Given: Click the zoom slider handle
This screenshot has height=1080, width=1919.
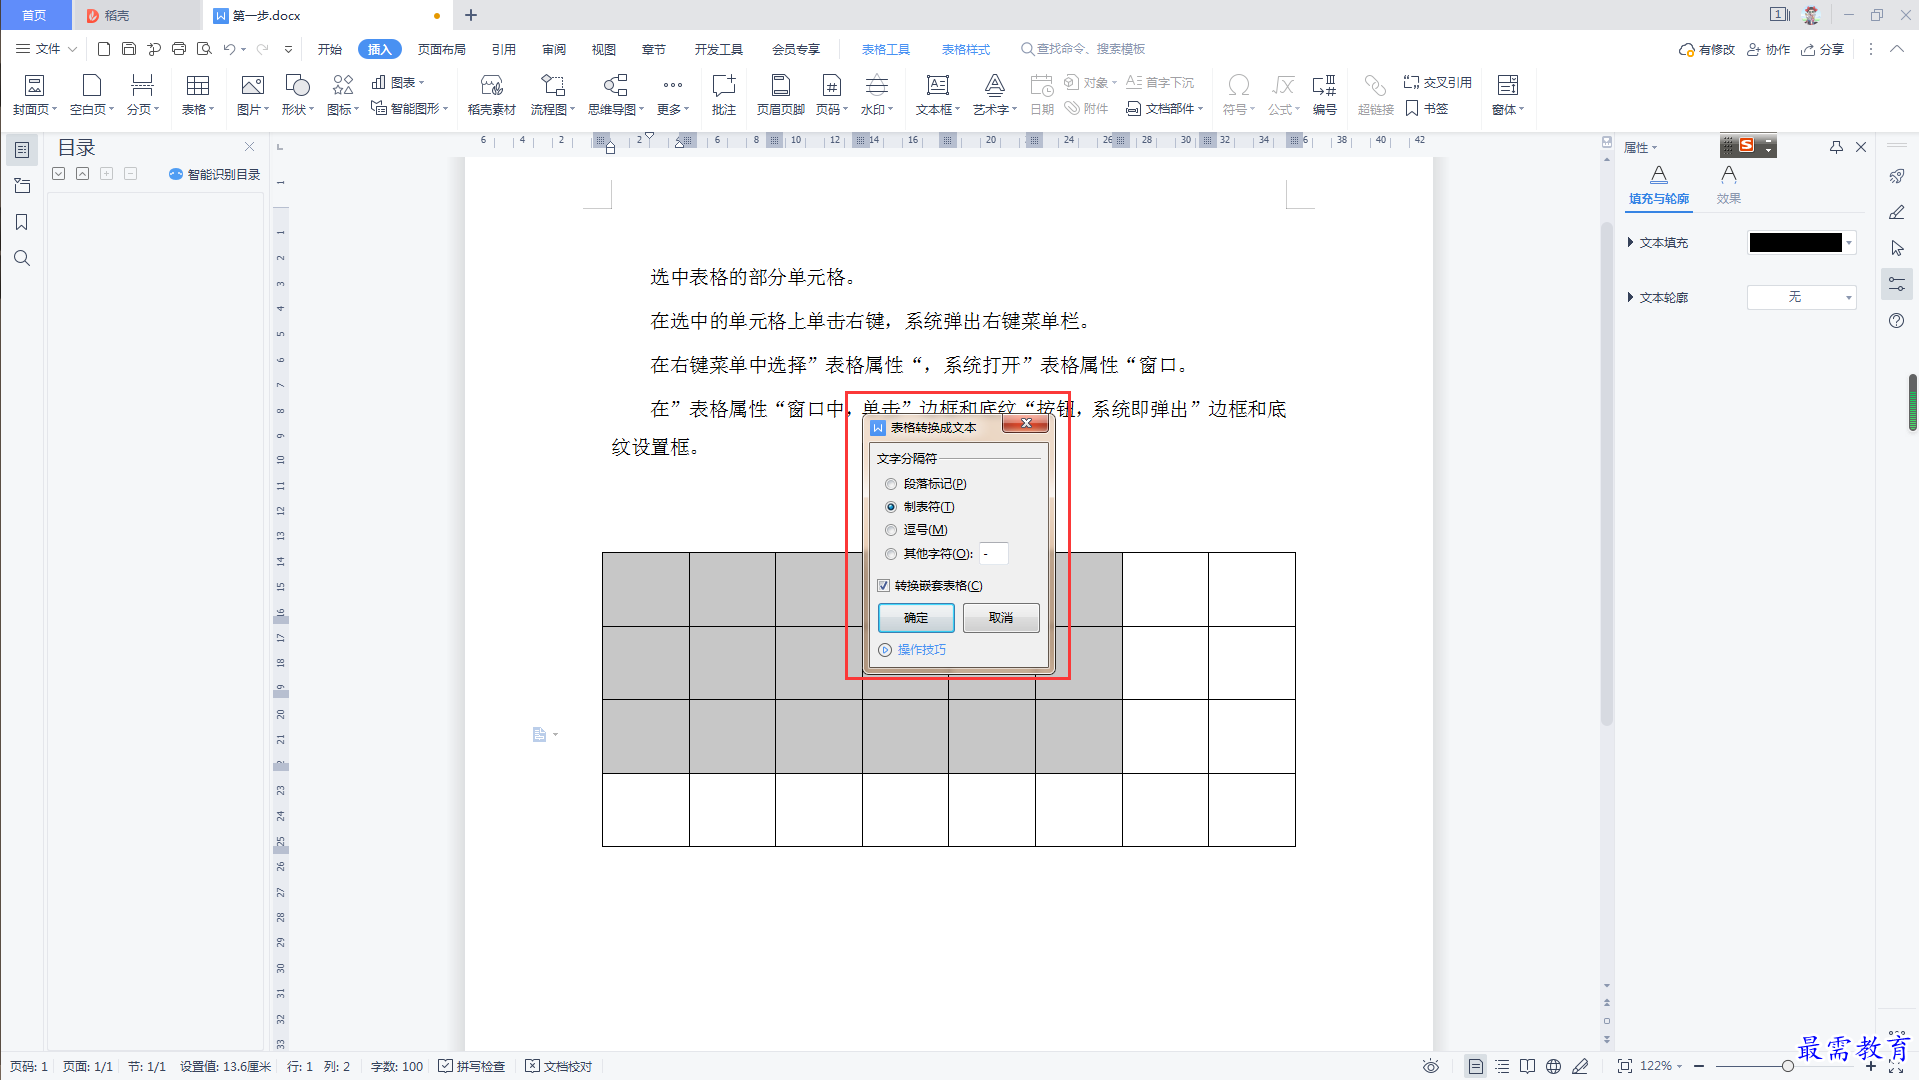Looking at the screenshot, I should coord(1787,1066).
